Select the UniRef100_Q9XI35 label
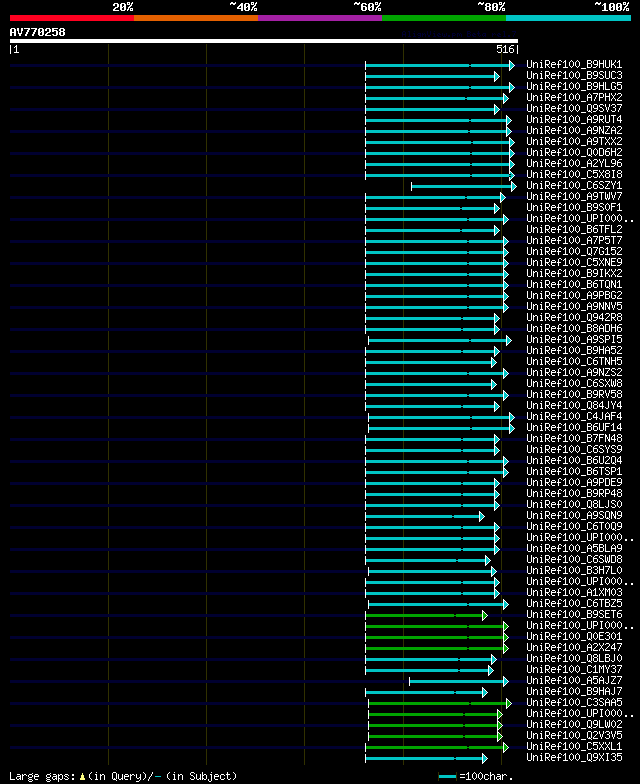This screenshot has height=784, width=640. [574, 758]
